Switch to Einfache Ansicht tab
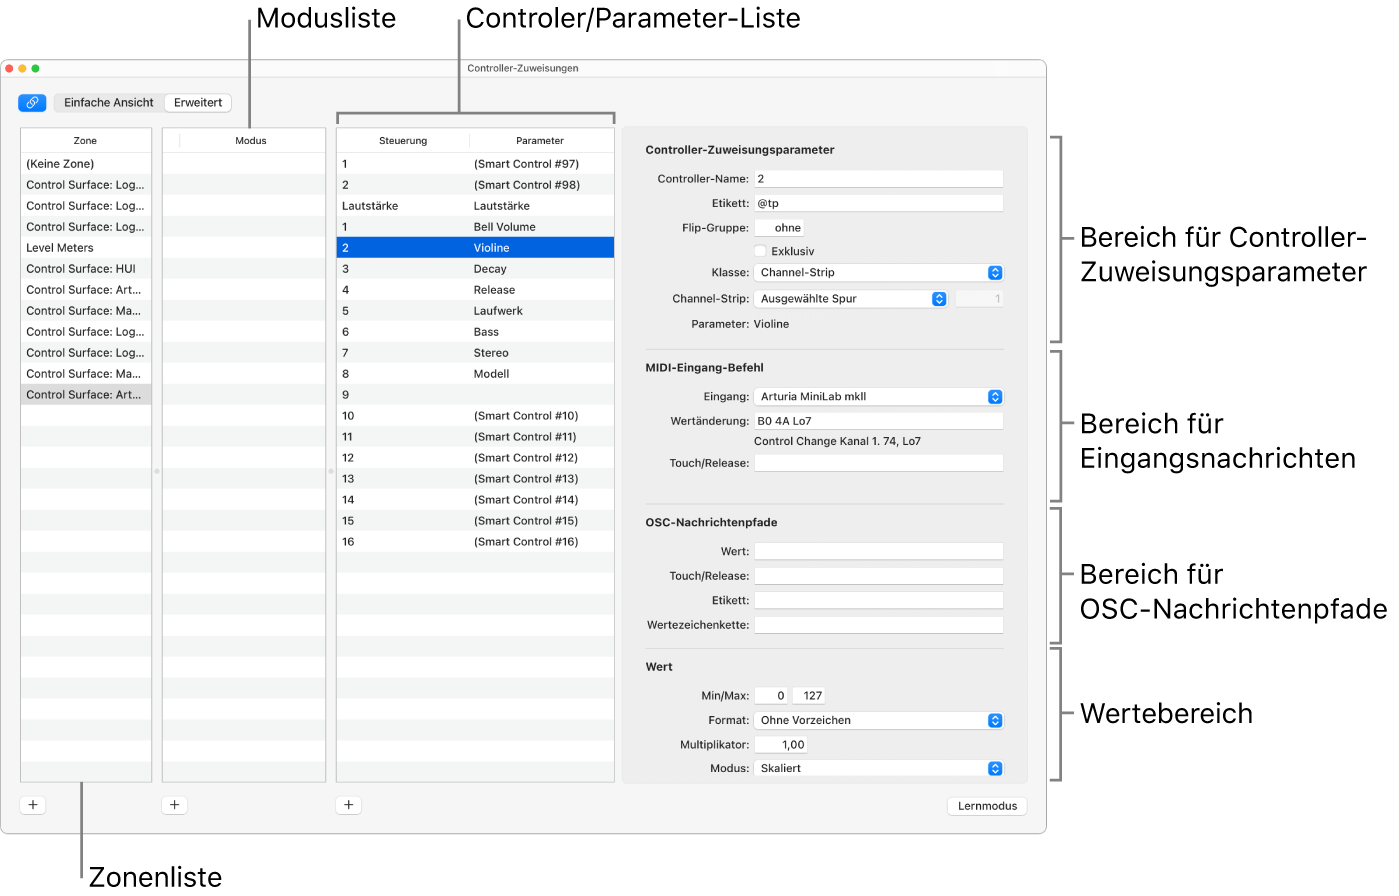This screenshot has width=1399, height=896. pos(109,103)
